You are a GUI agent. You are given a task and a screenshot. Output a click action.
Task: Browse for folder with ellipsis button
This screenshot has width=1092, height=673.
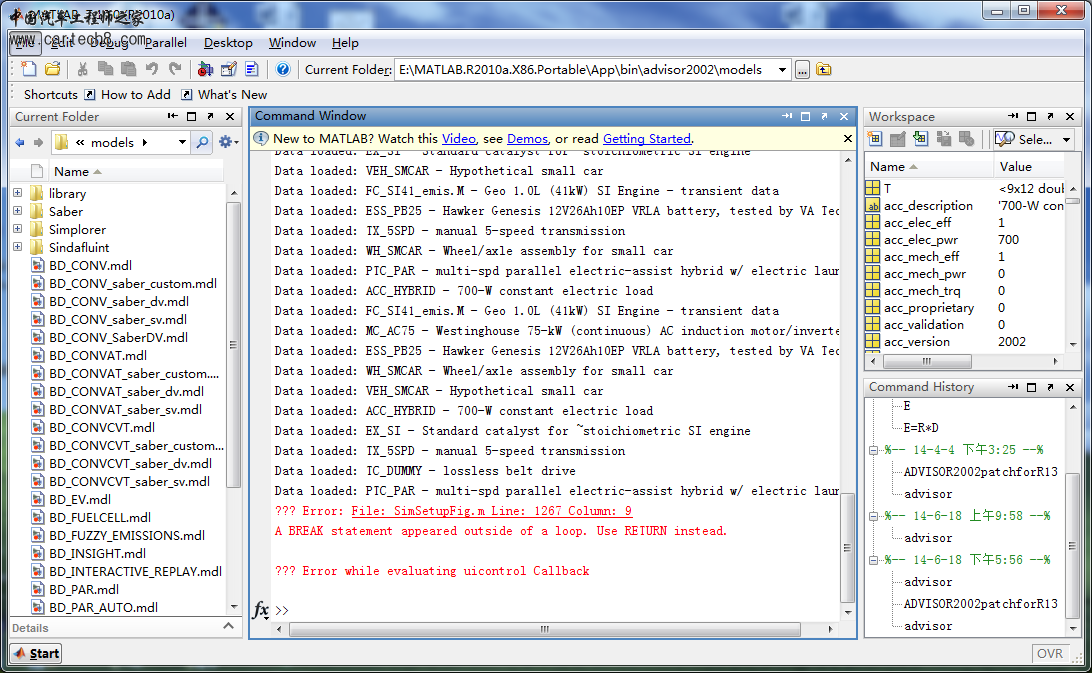(x=802, y=70)
